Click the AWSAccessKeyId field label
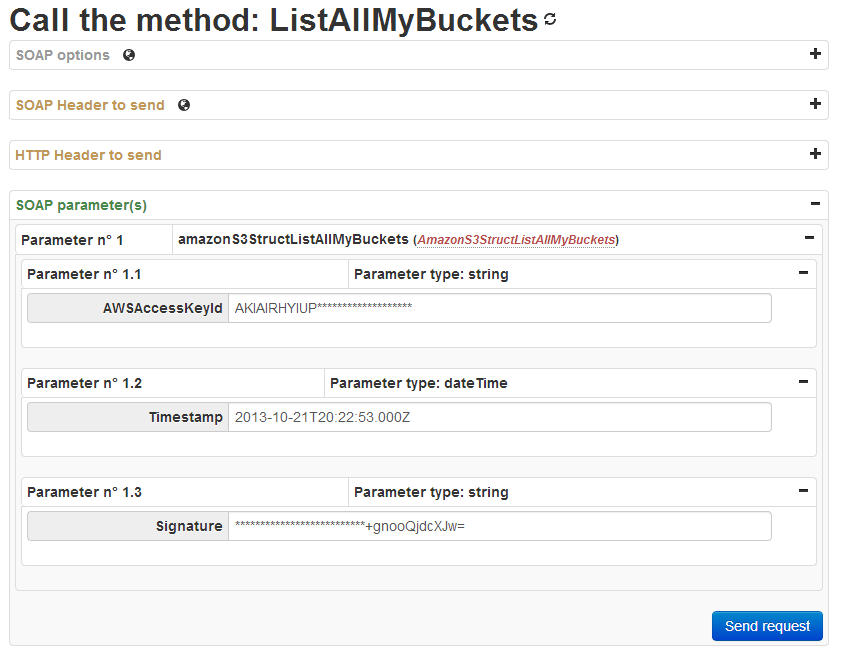This screenshot has width=842, height=657. pos(163,308)
